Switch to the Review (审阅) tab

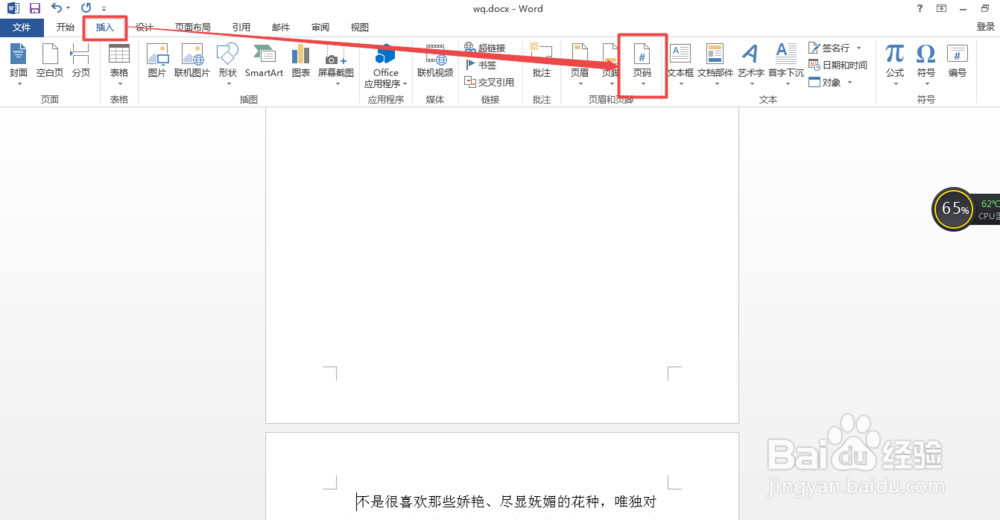(320, 27)
